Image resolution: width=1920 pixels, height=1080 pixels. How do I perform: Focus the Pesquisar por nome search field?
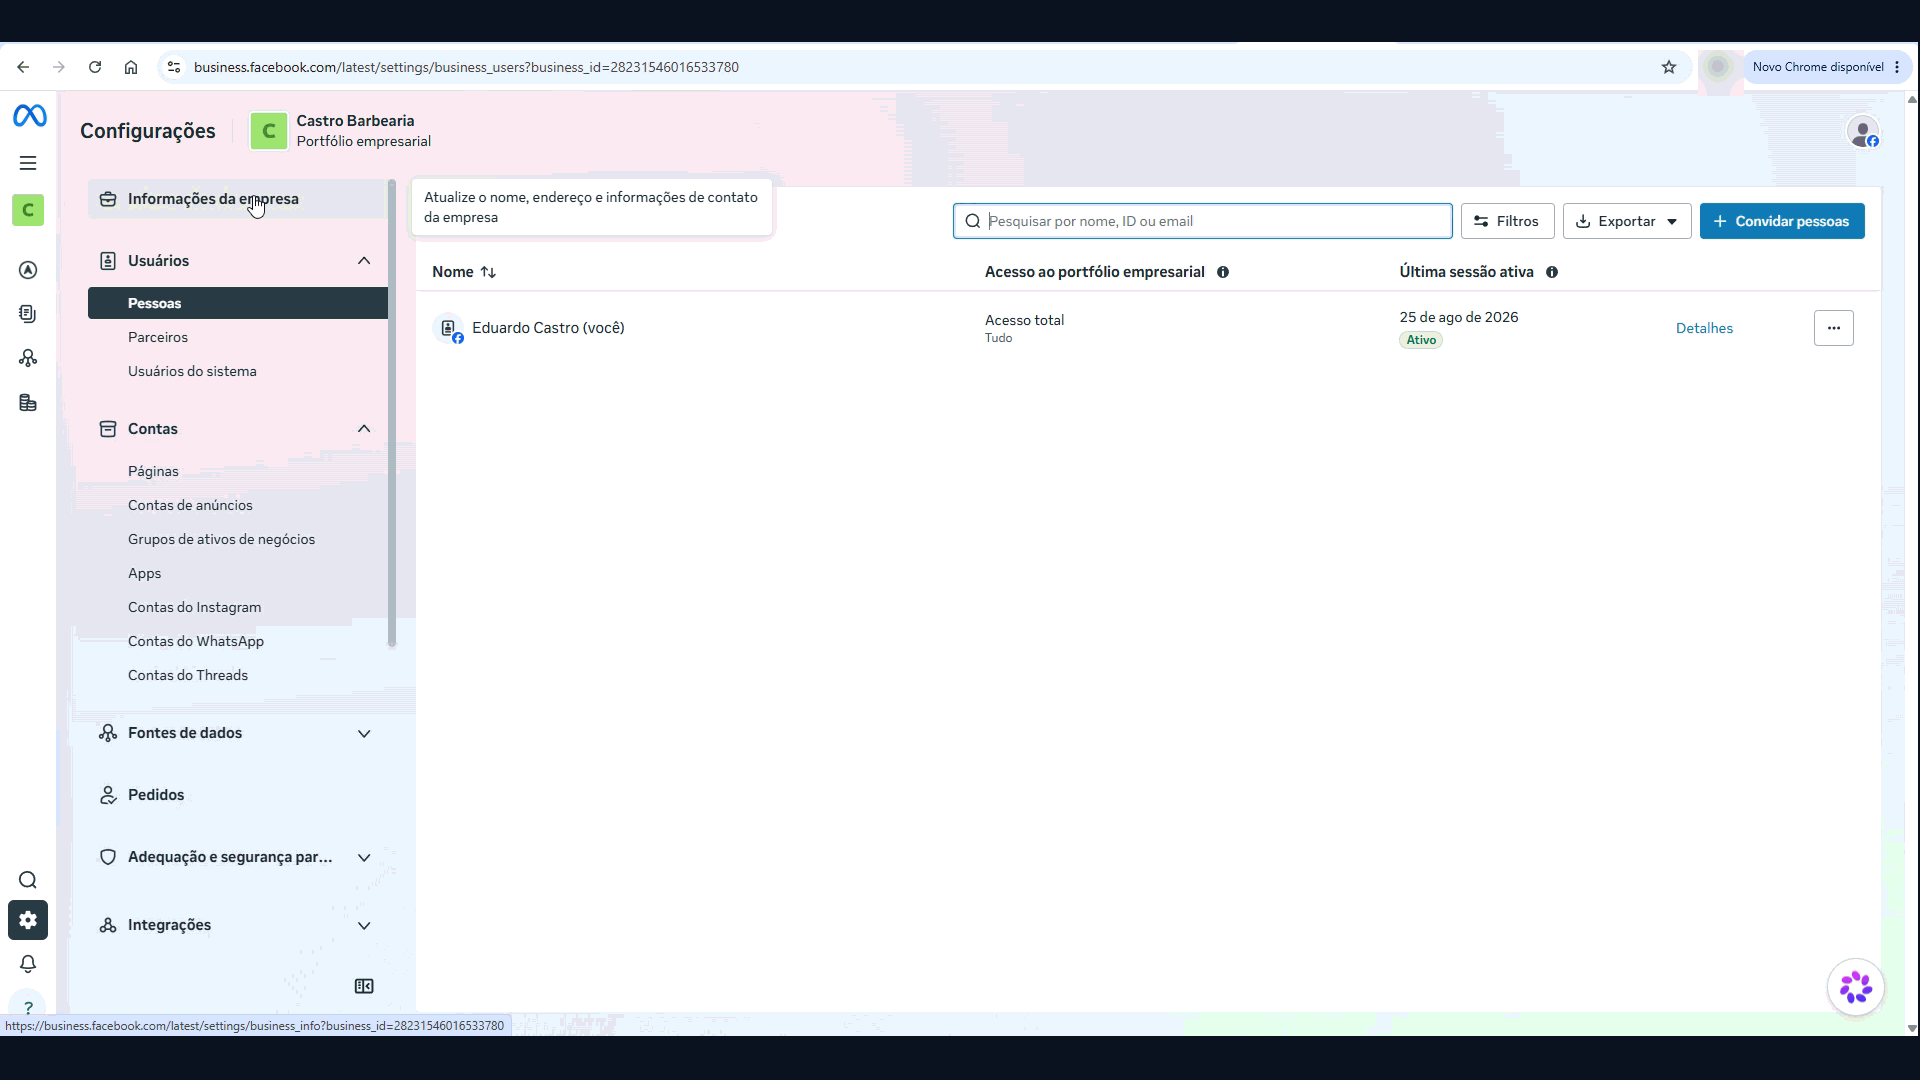click(1202, 221)
